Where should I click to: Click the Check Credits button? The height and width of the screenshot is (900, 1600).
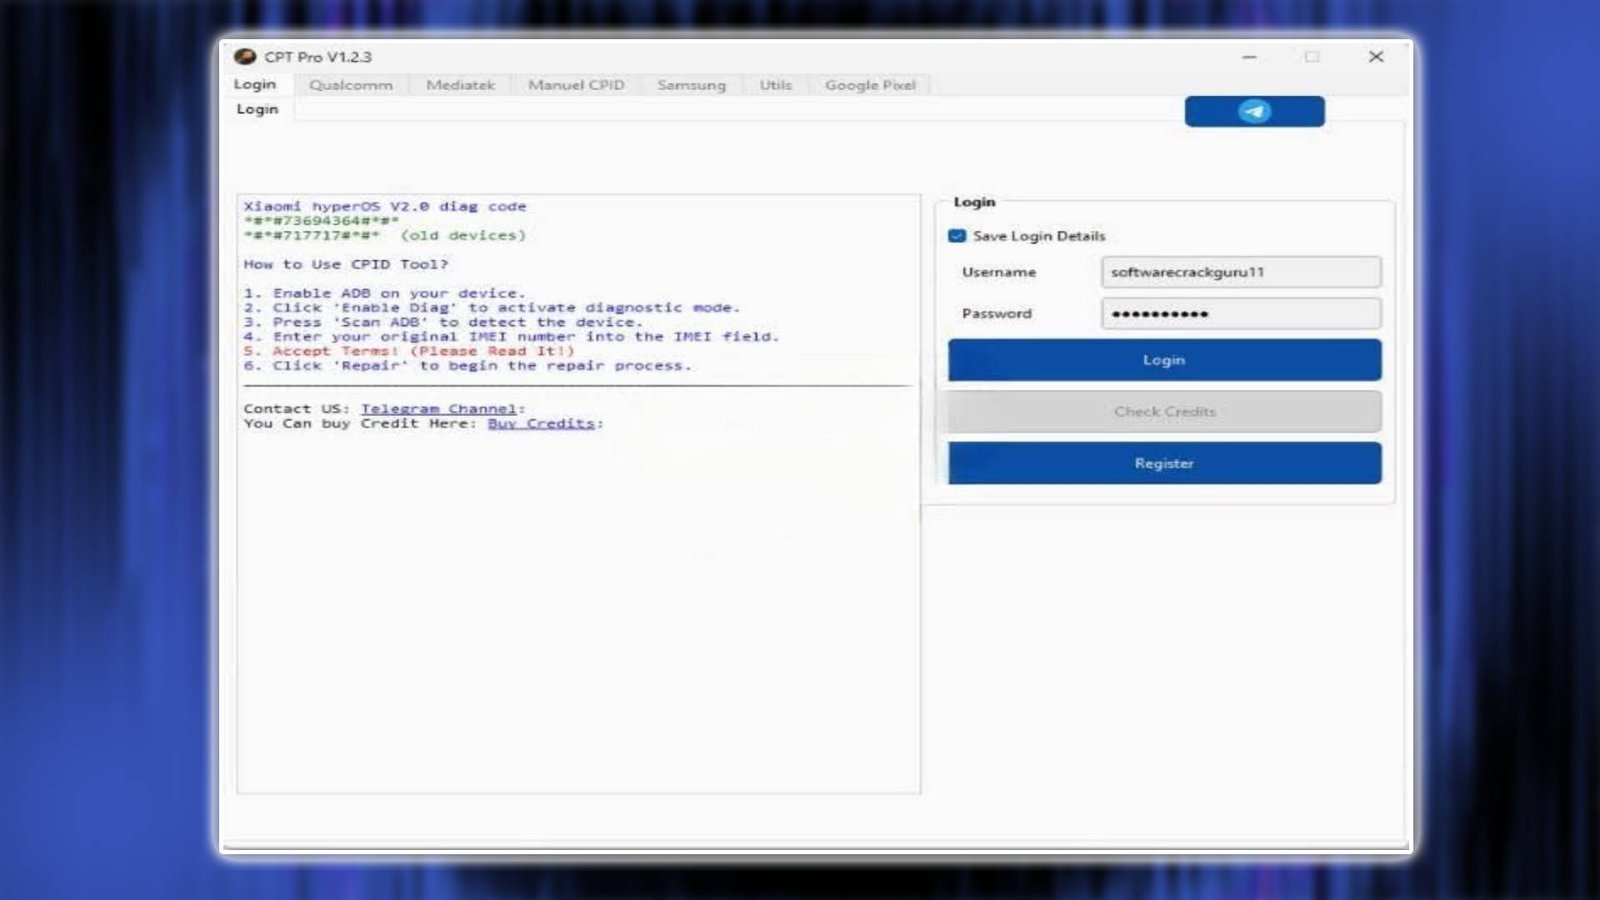point(1163,411)
